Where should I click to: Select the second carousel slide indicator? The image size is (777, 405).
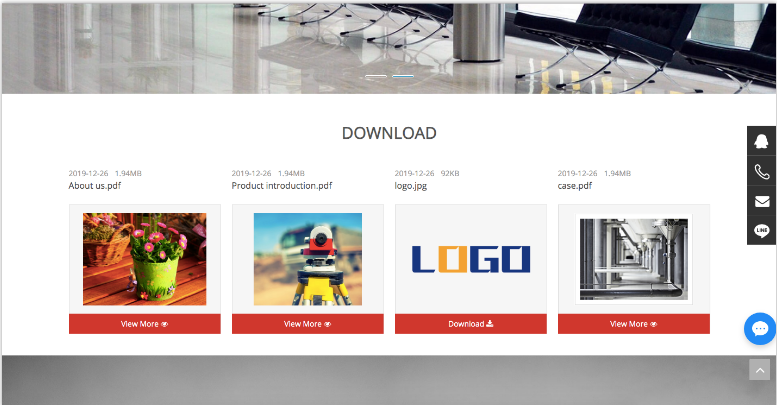pyautogui.click(x=403, y=76)
